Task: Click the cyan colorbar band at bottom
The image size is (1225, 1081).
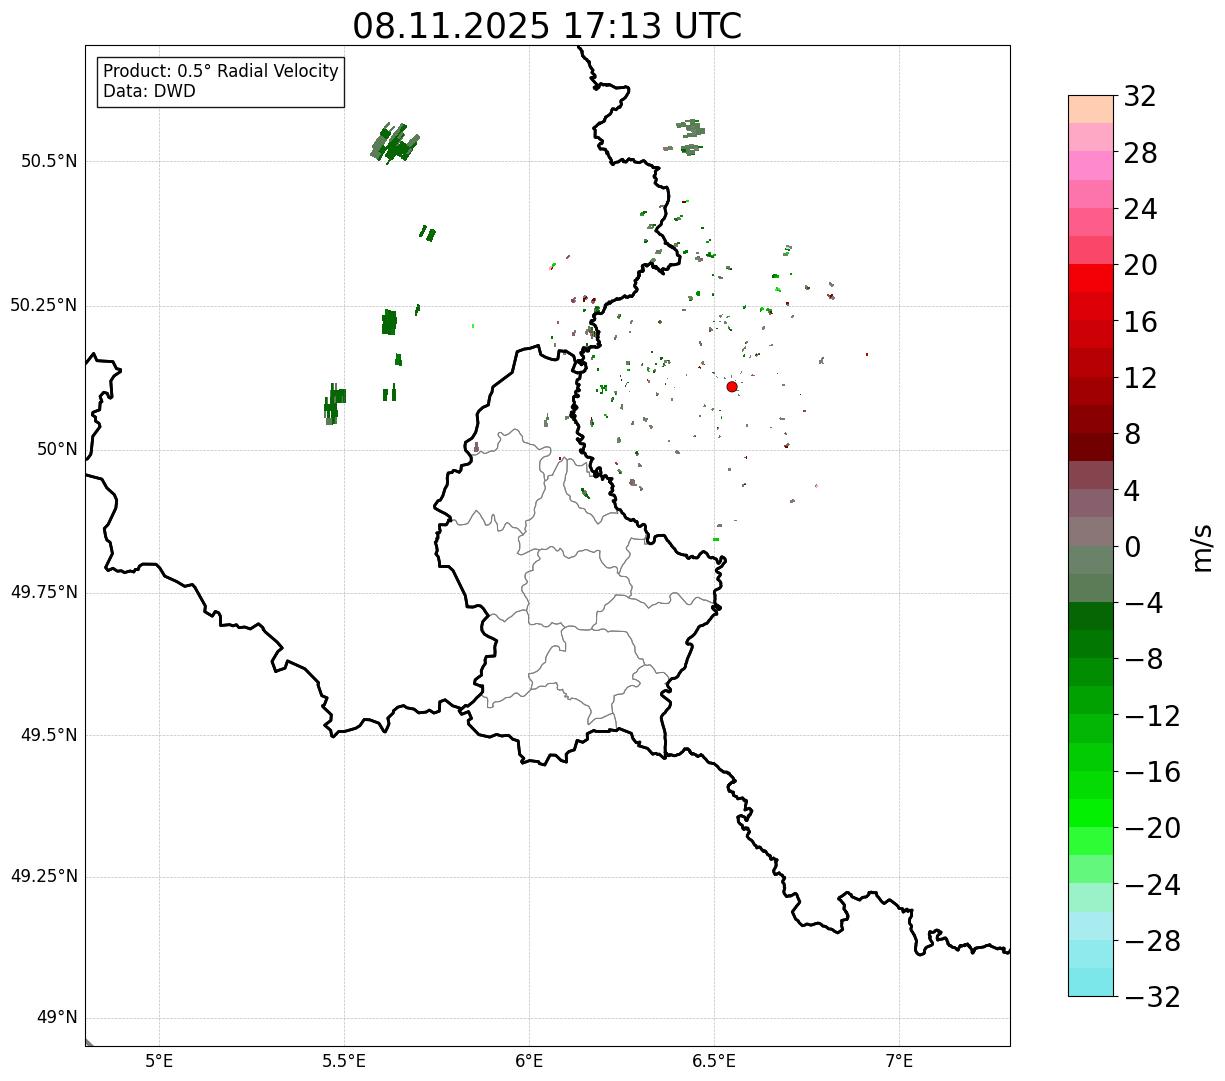Action: click(x=1091, y=982)
